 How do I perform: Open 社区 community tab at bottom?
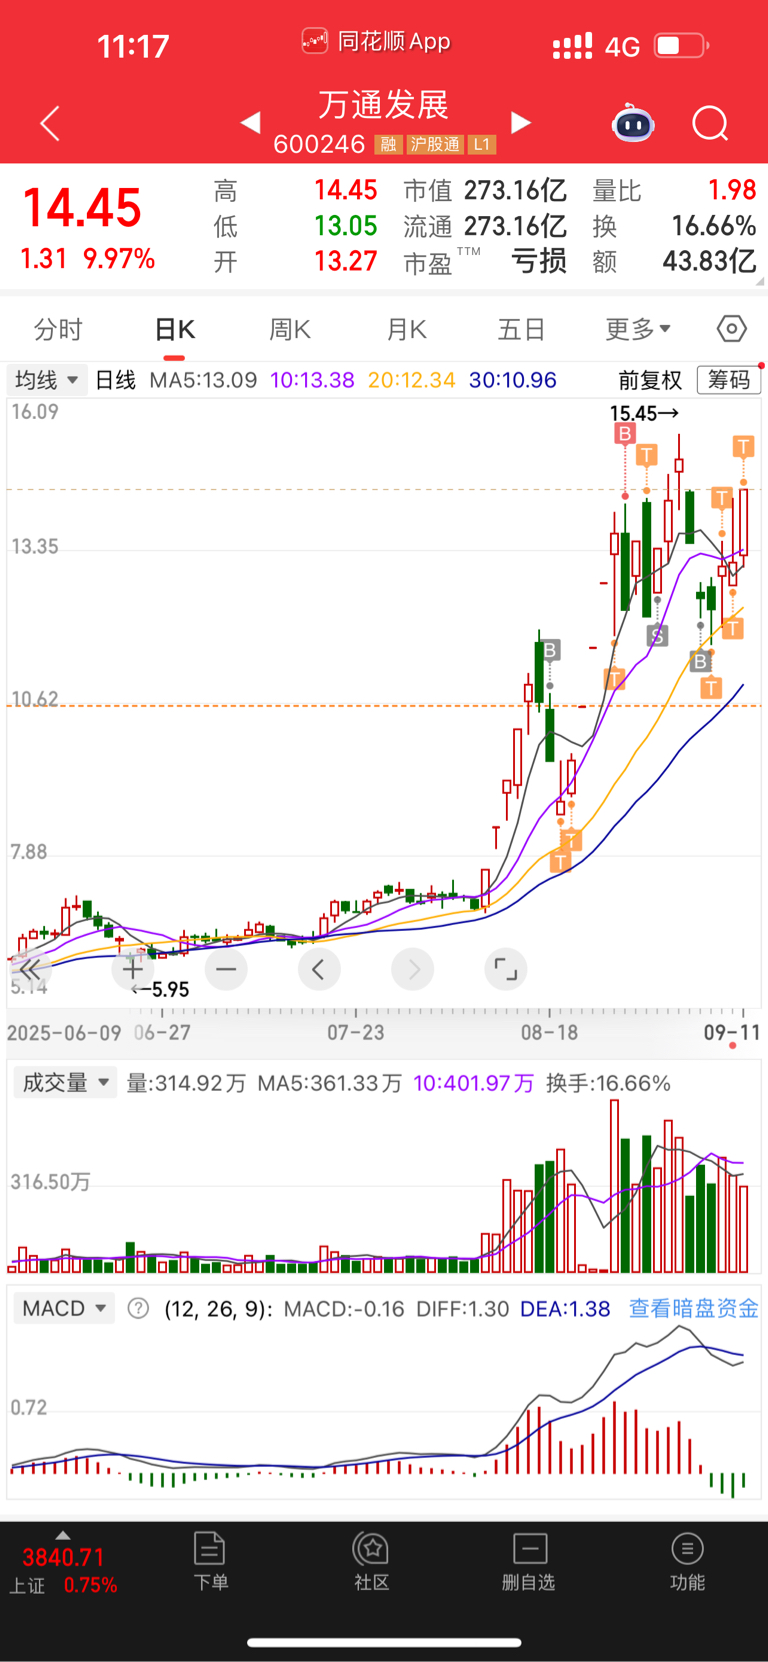(x=372, y=1561)
